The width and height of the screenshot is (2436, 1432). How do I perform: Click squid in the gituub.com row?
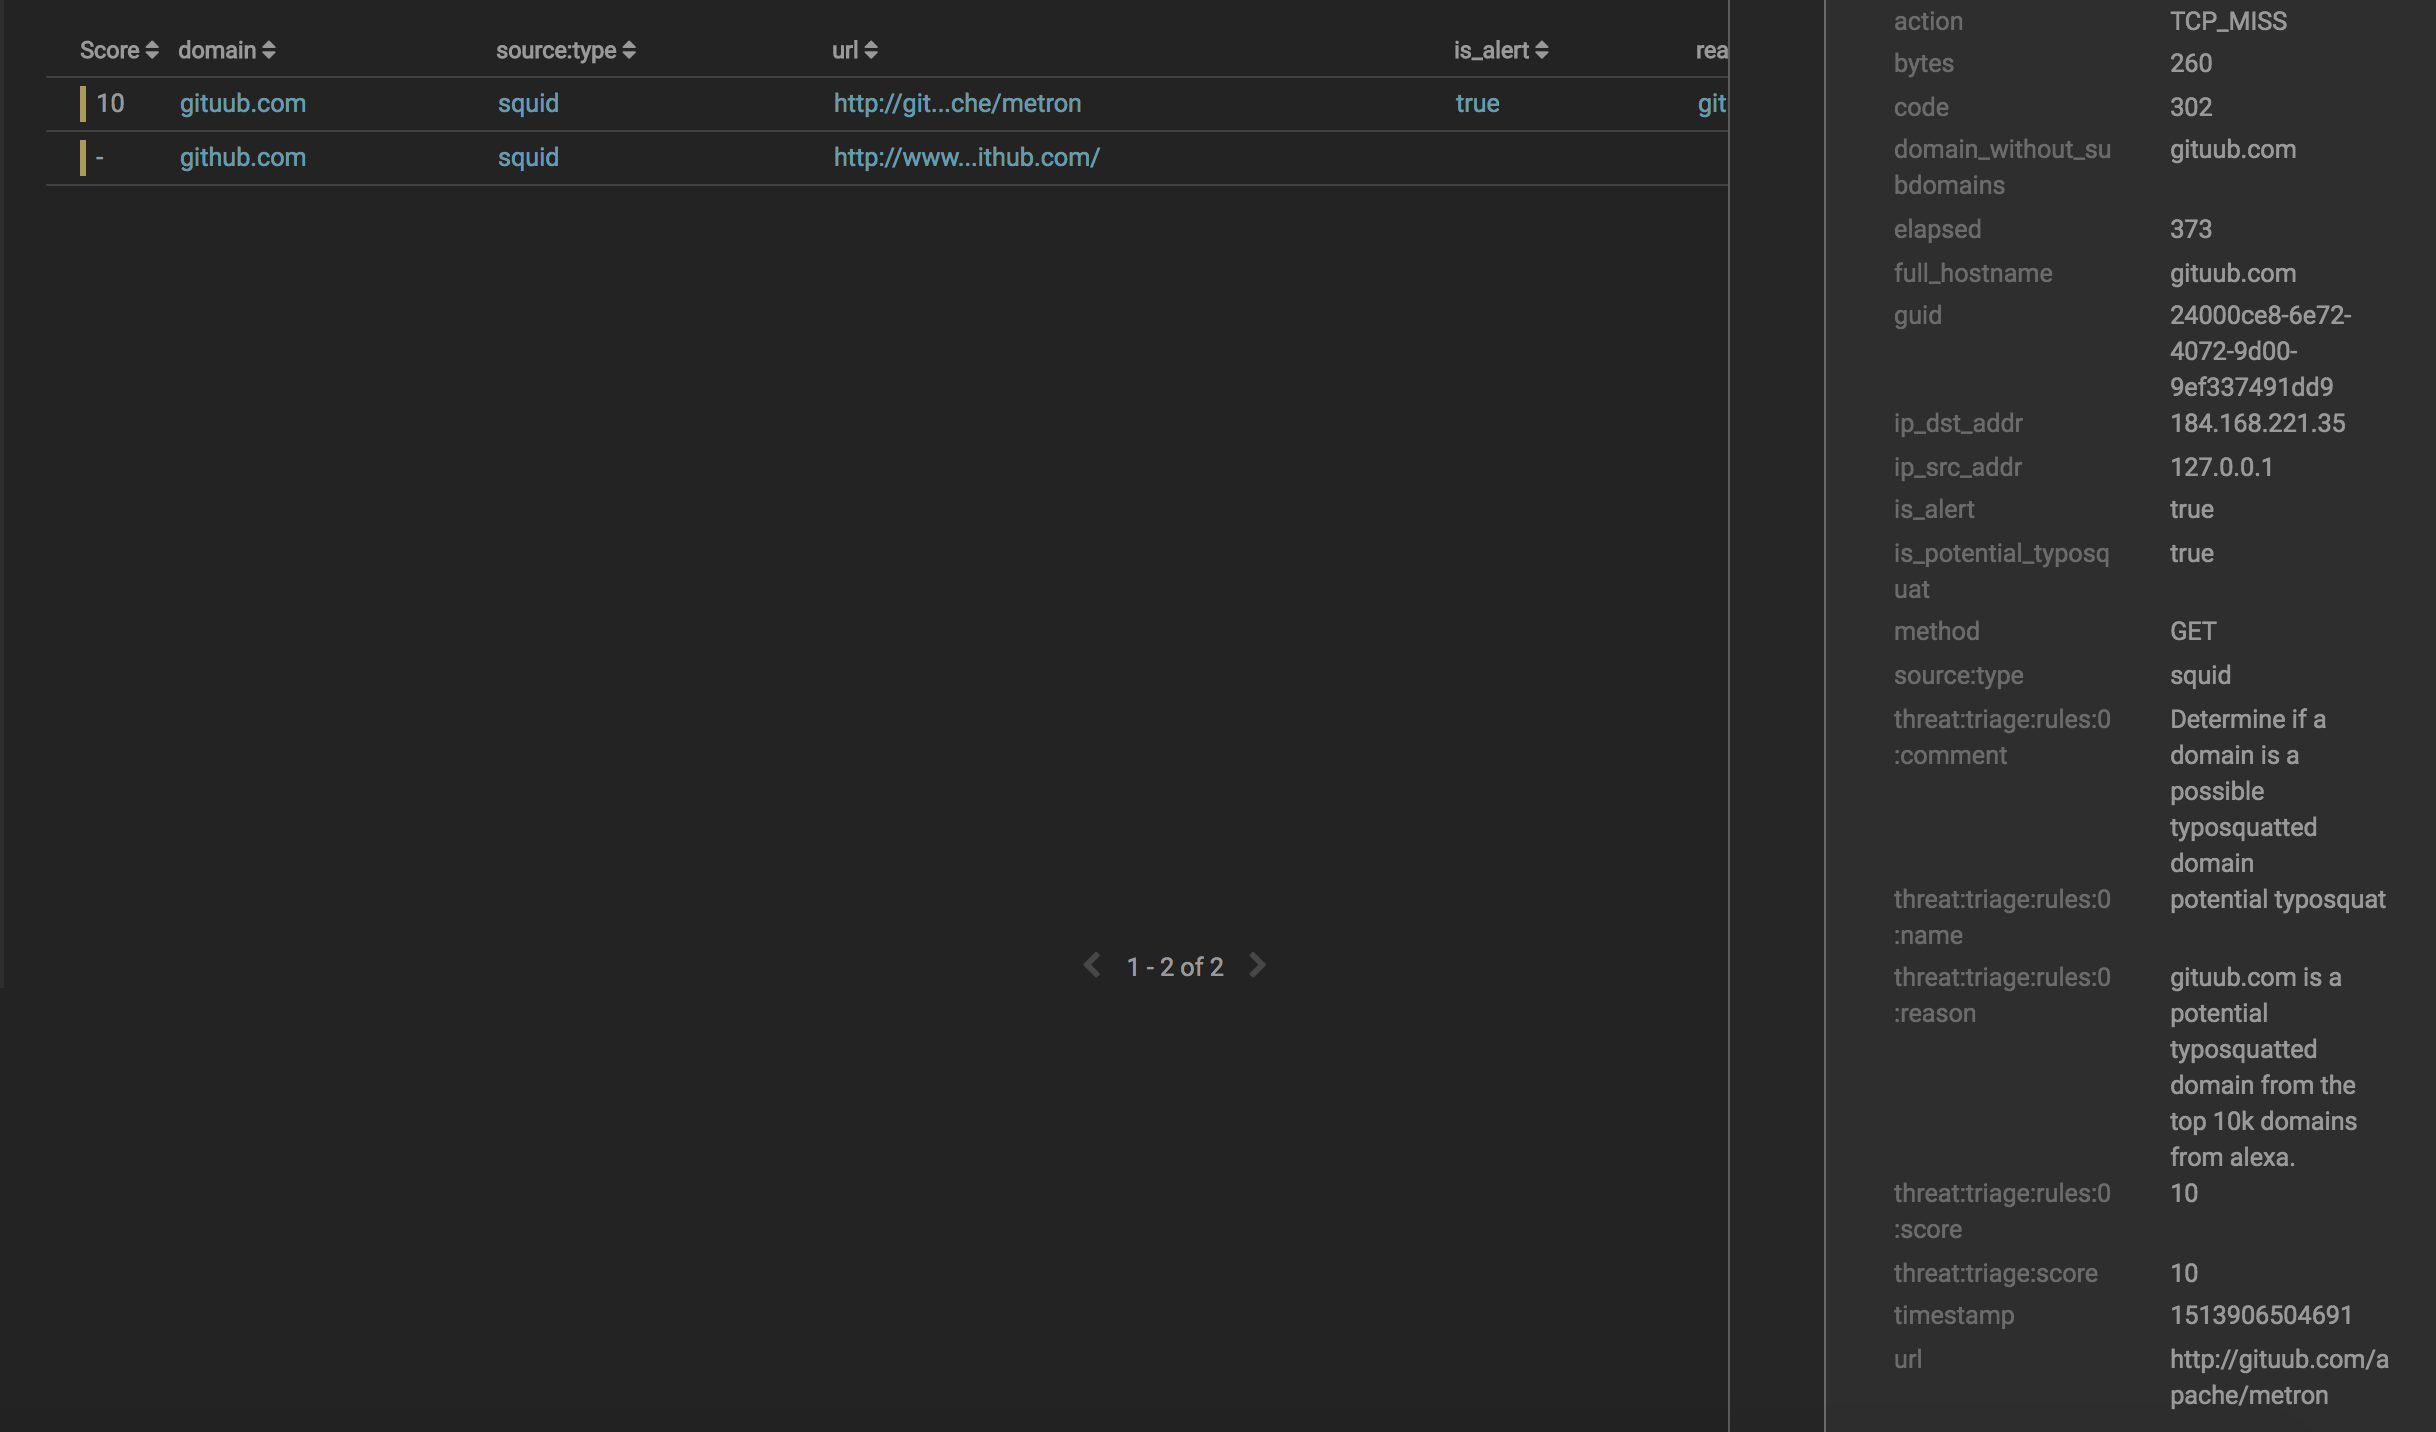coord(528,104)
